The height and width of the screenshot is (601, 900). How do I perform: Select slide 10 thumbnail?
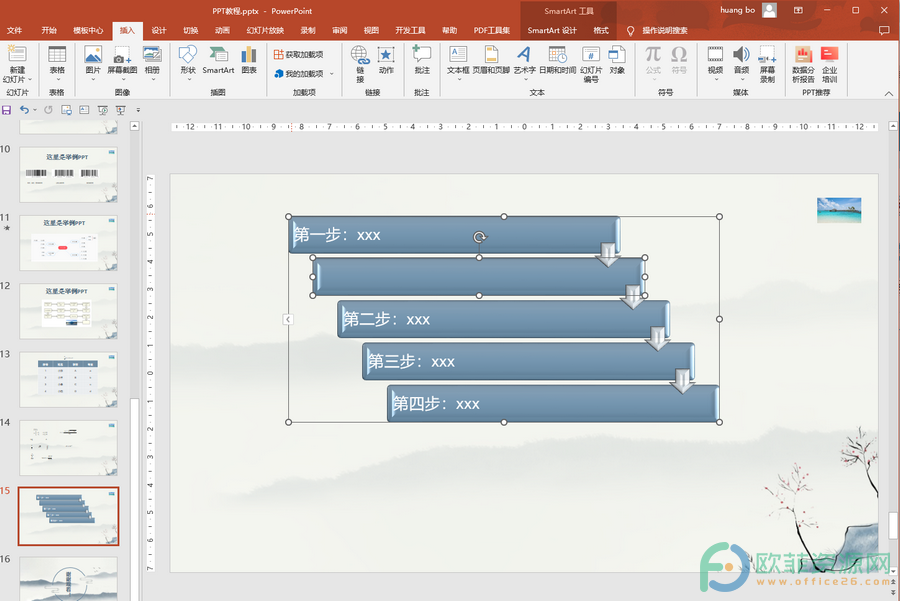tap(68, 174)
